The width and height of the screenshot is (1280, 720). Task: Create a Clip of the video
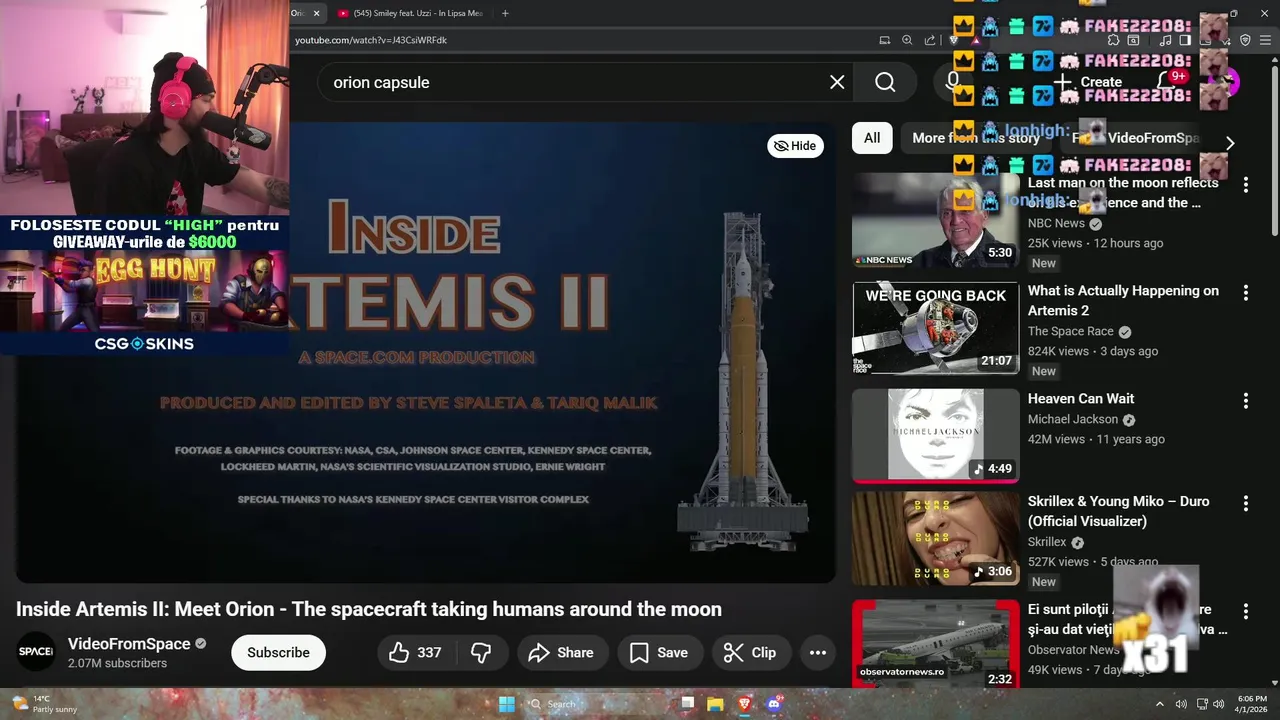click(x=750, y=652)
